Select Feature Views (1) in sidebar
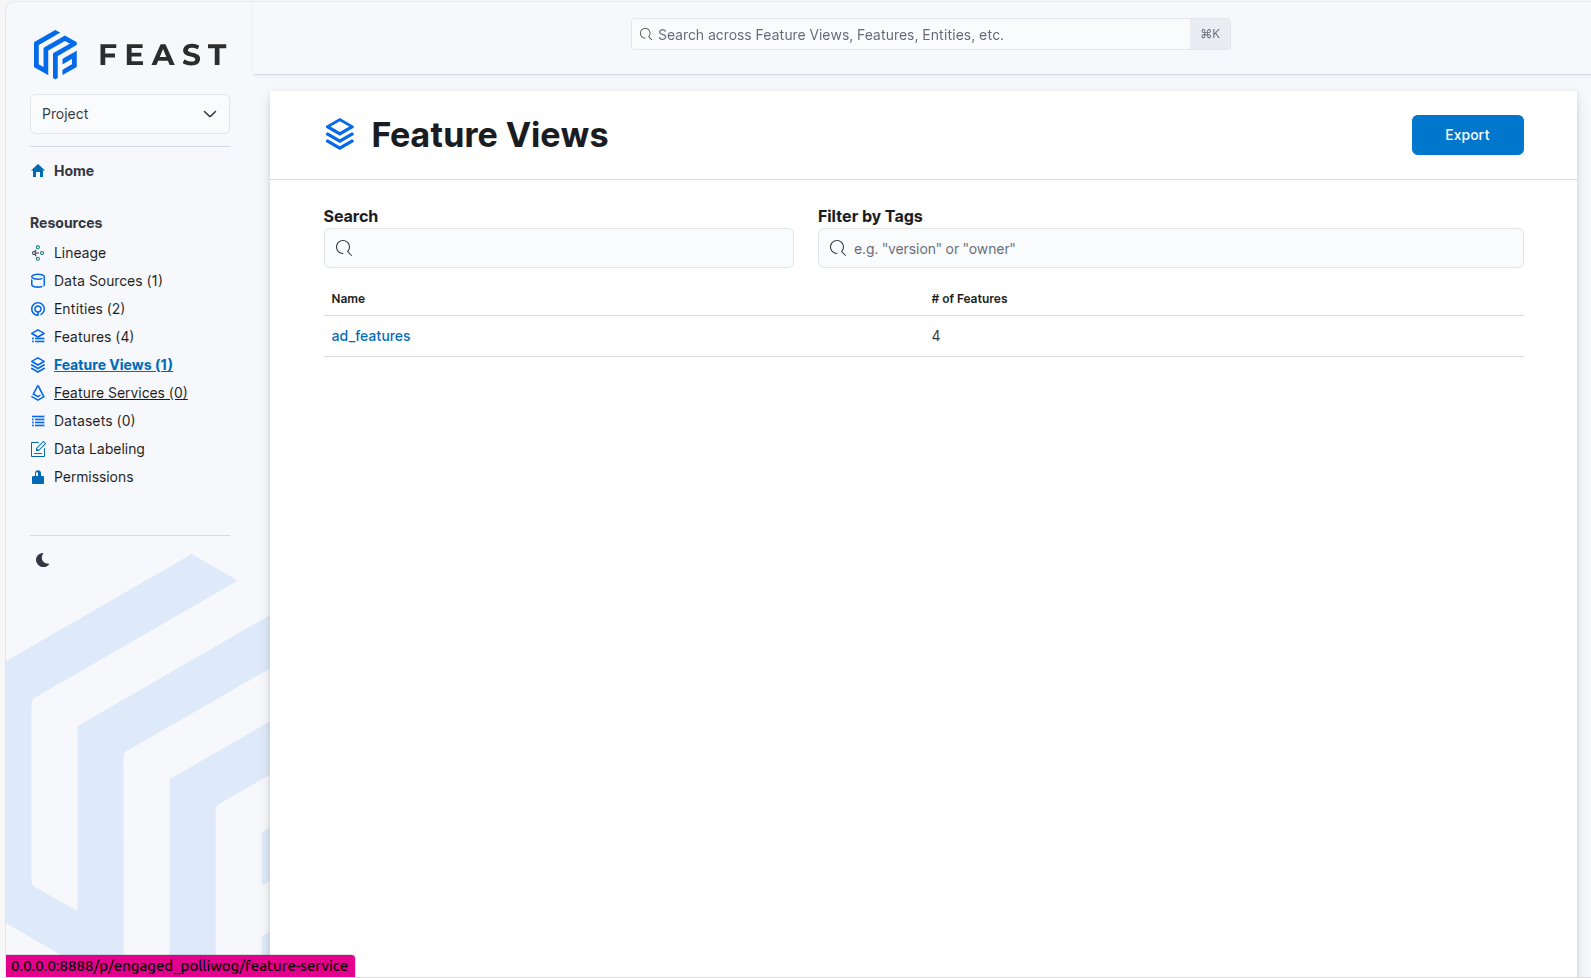Screen dimensions: 1591x978 pos(113,365)
